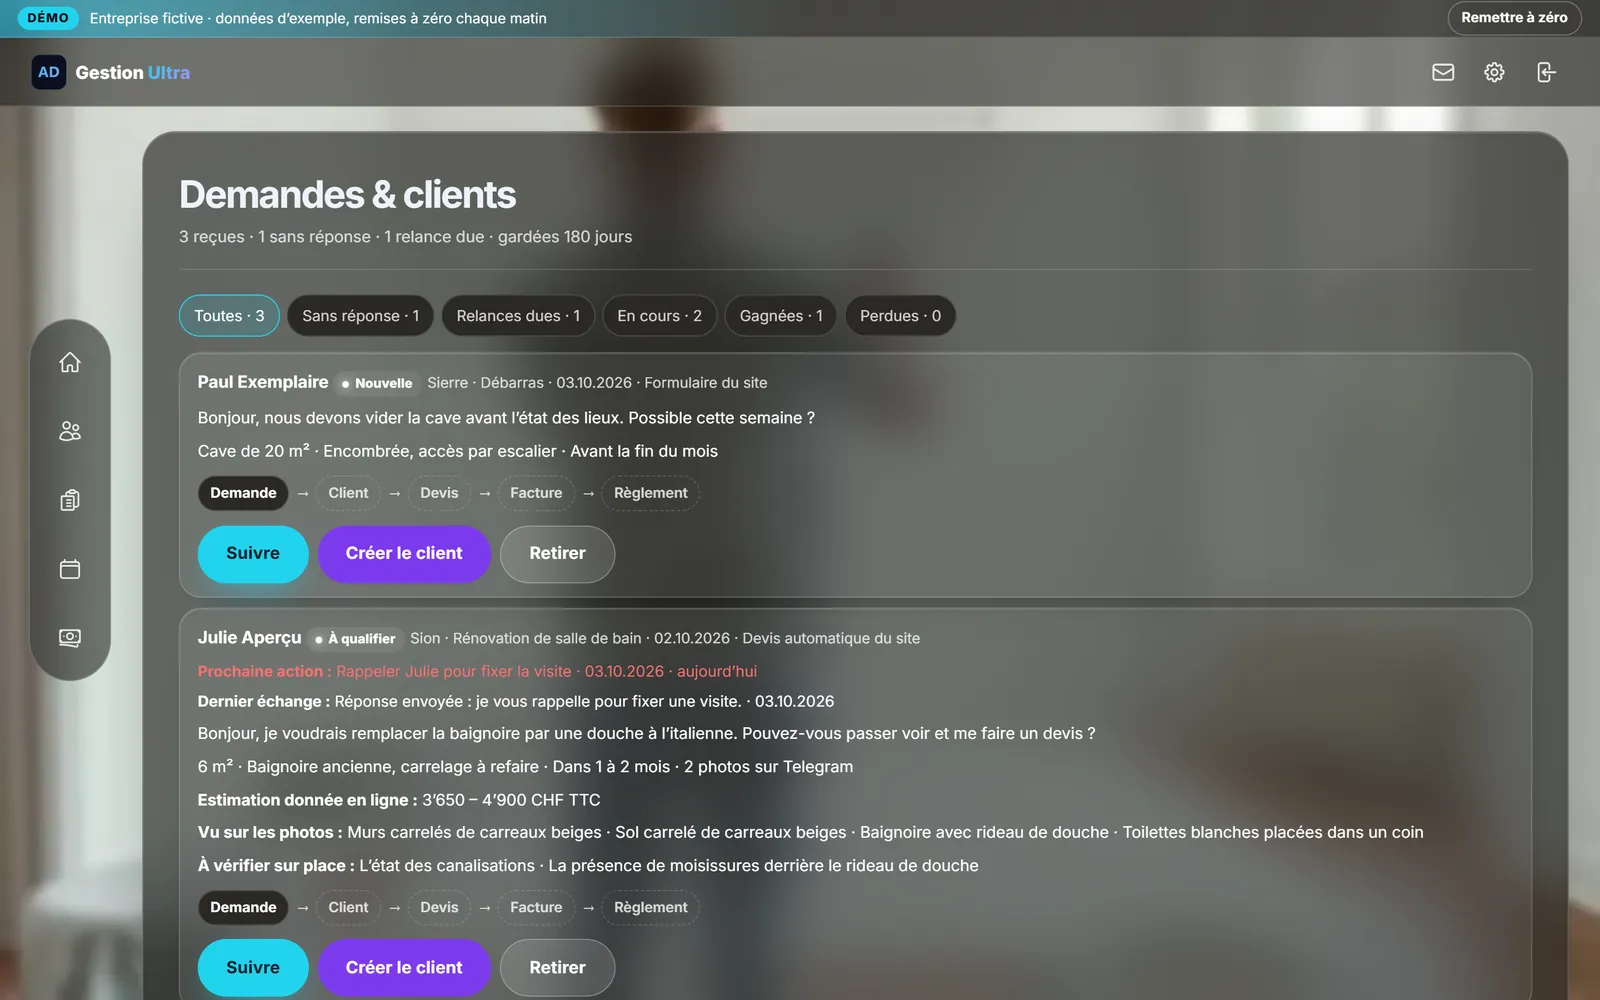Click Retirer for Julie Aperçu
Viewport: 1600px width, 1000px height.
click(557, 968)
